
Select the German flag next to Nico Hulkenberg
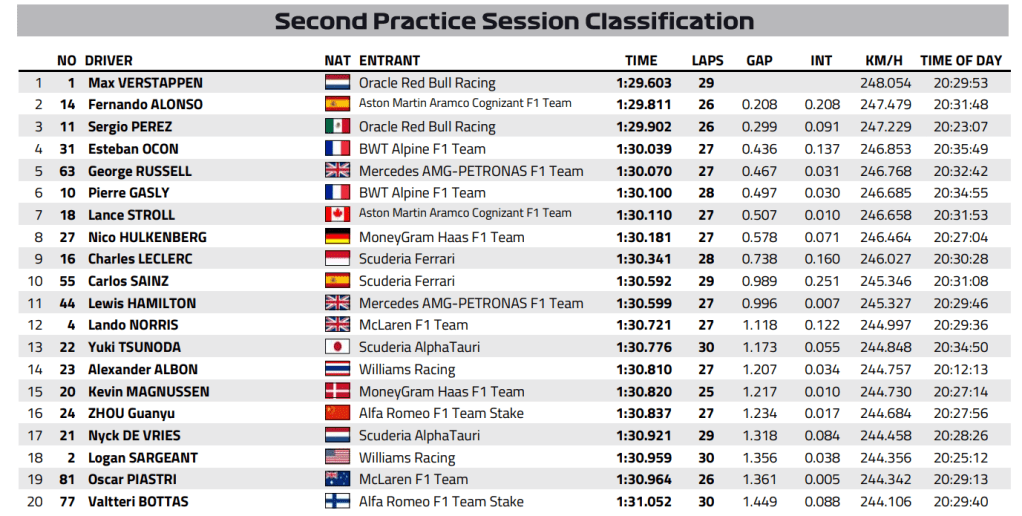337,237
